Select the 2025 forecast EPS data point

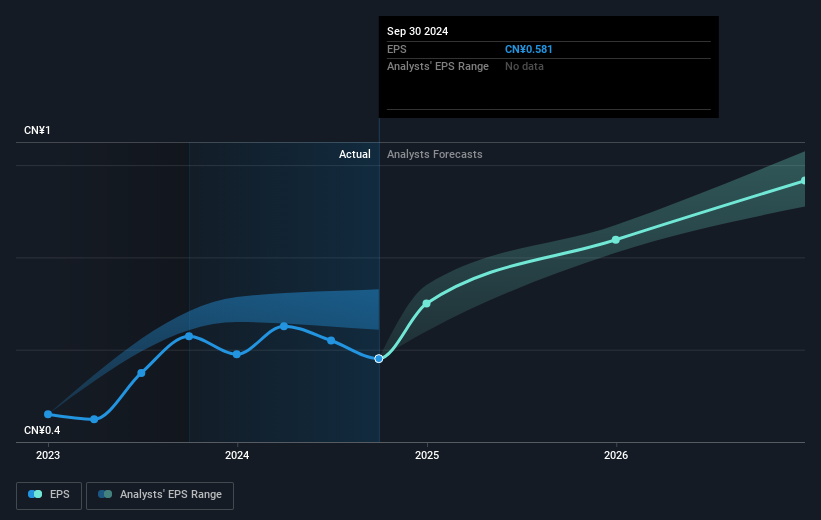[426, 304]
